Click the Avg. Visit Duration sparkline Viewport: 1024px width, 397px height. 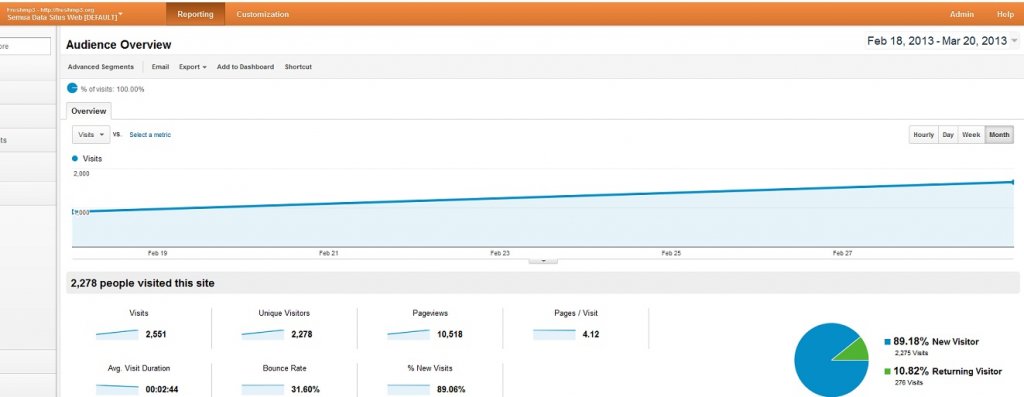click(x=118, y=389)
